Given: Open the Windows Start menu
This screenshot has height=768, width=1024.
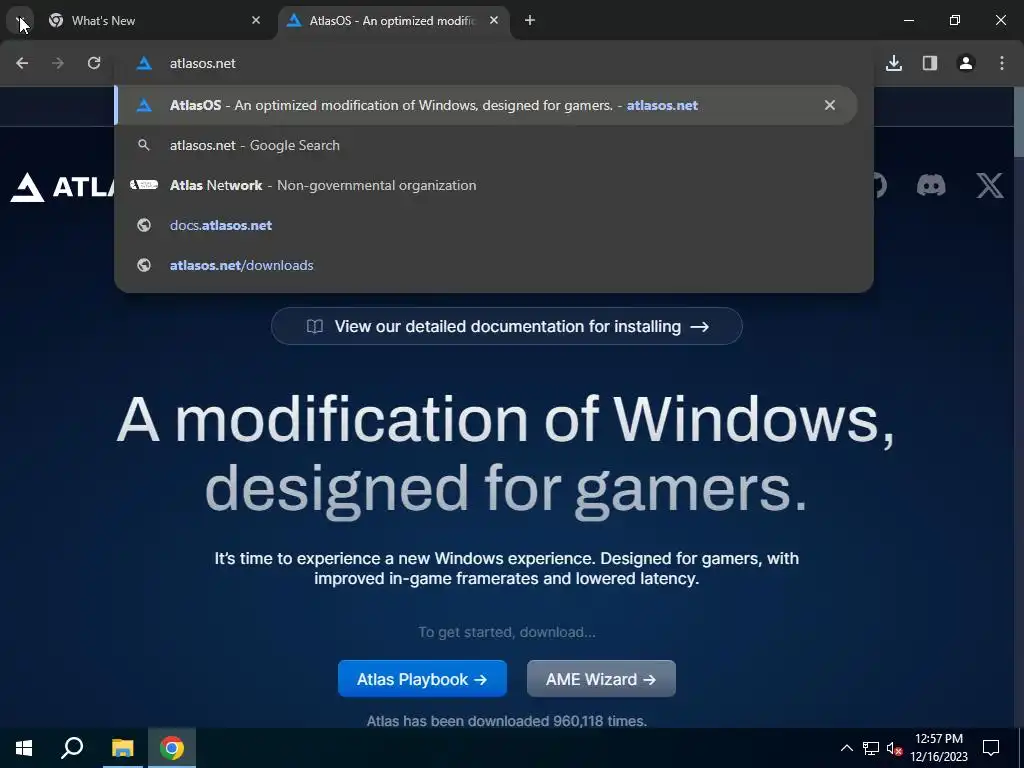Looking at the screenshot, I should (x=24, y=748).
